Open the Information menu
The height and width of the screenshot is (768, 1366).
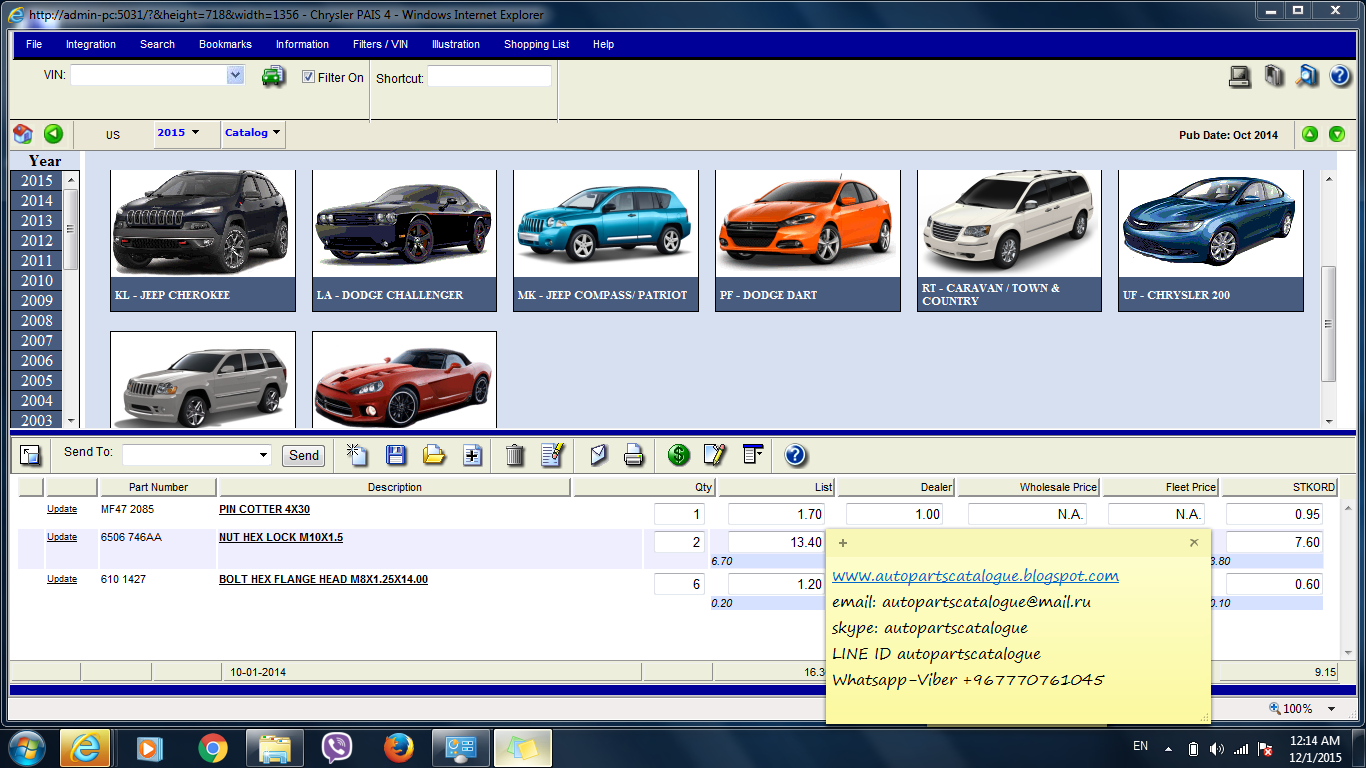[x=302, y=44]
